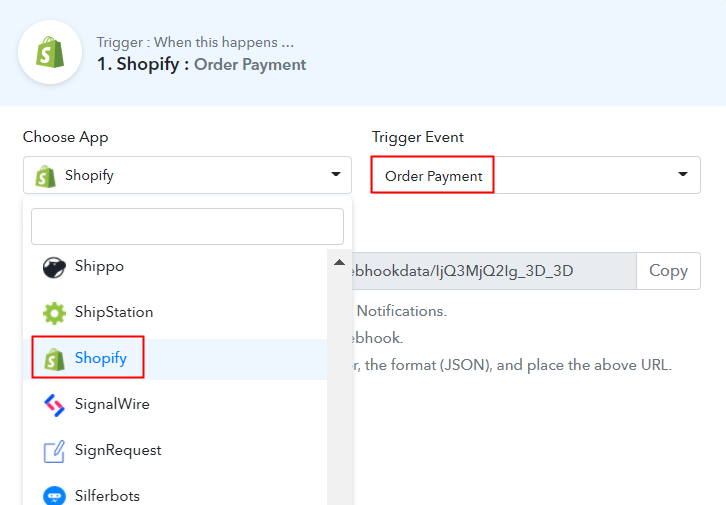Screen dimensions: 726x505
Task: Choose Shopify in the app list
Action: (175, 359)
